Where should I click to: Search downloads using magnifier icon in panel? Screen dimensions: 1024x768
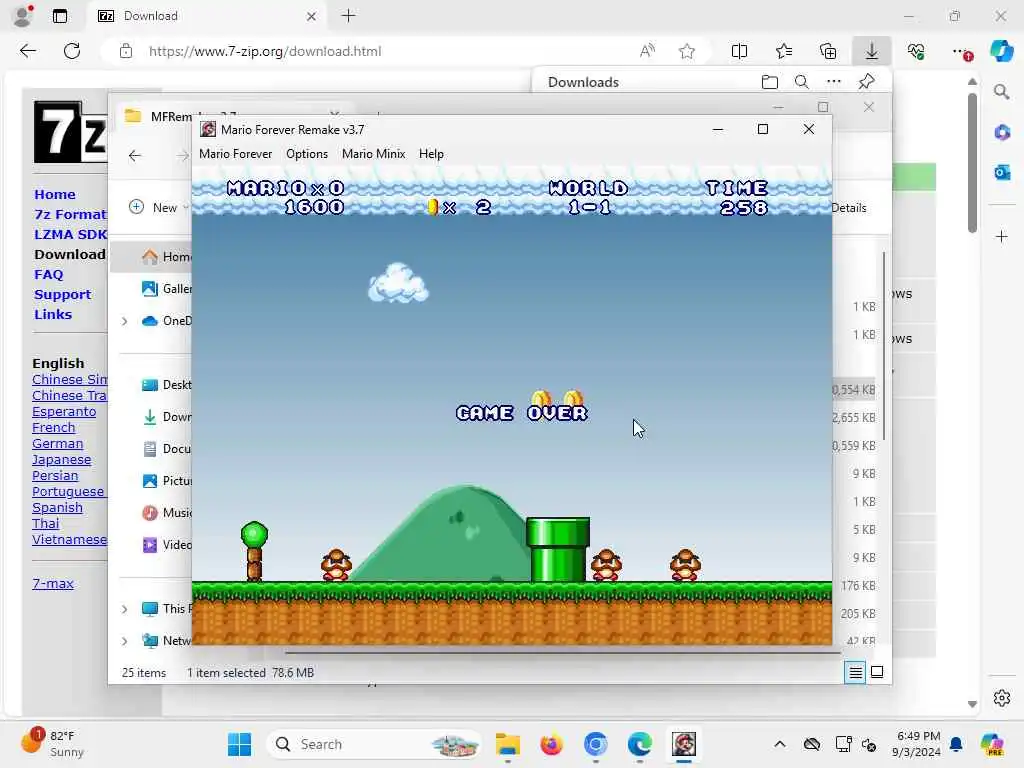[x=801, y=82]
